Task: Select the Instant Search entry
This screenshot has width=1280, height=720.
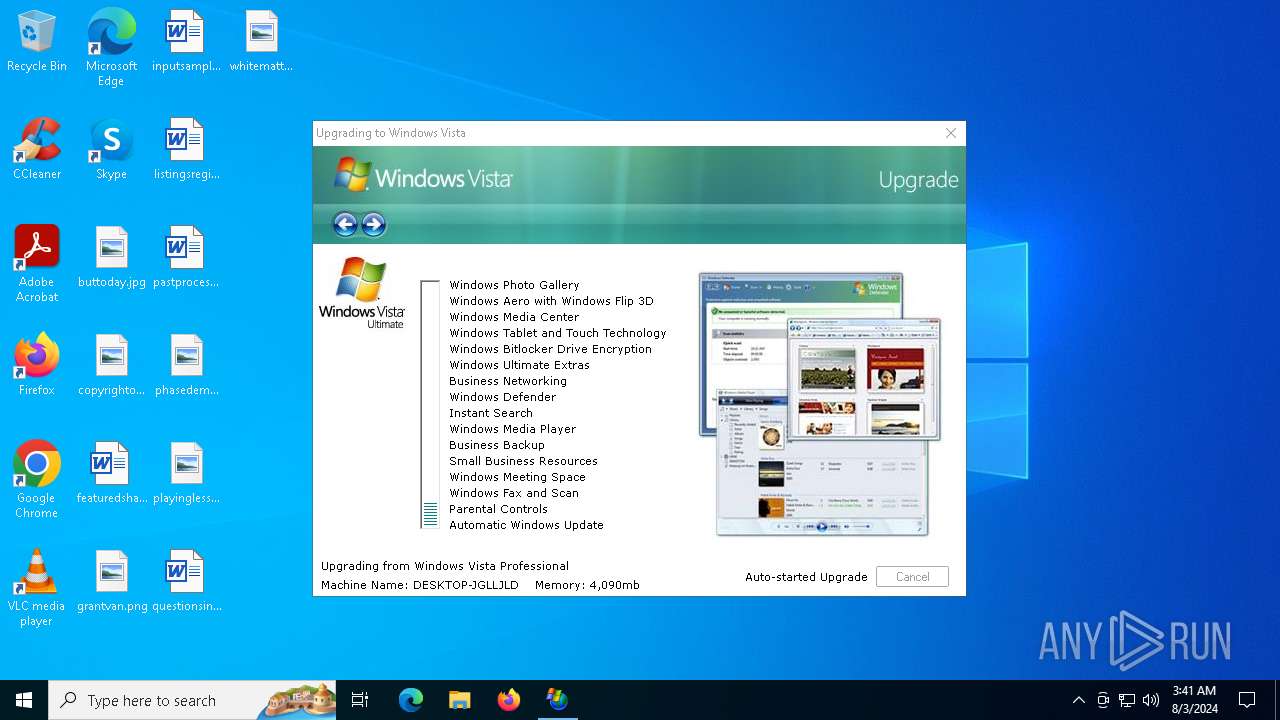Action: coord(491,413)
